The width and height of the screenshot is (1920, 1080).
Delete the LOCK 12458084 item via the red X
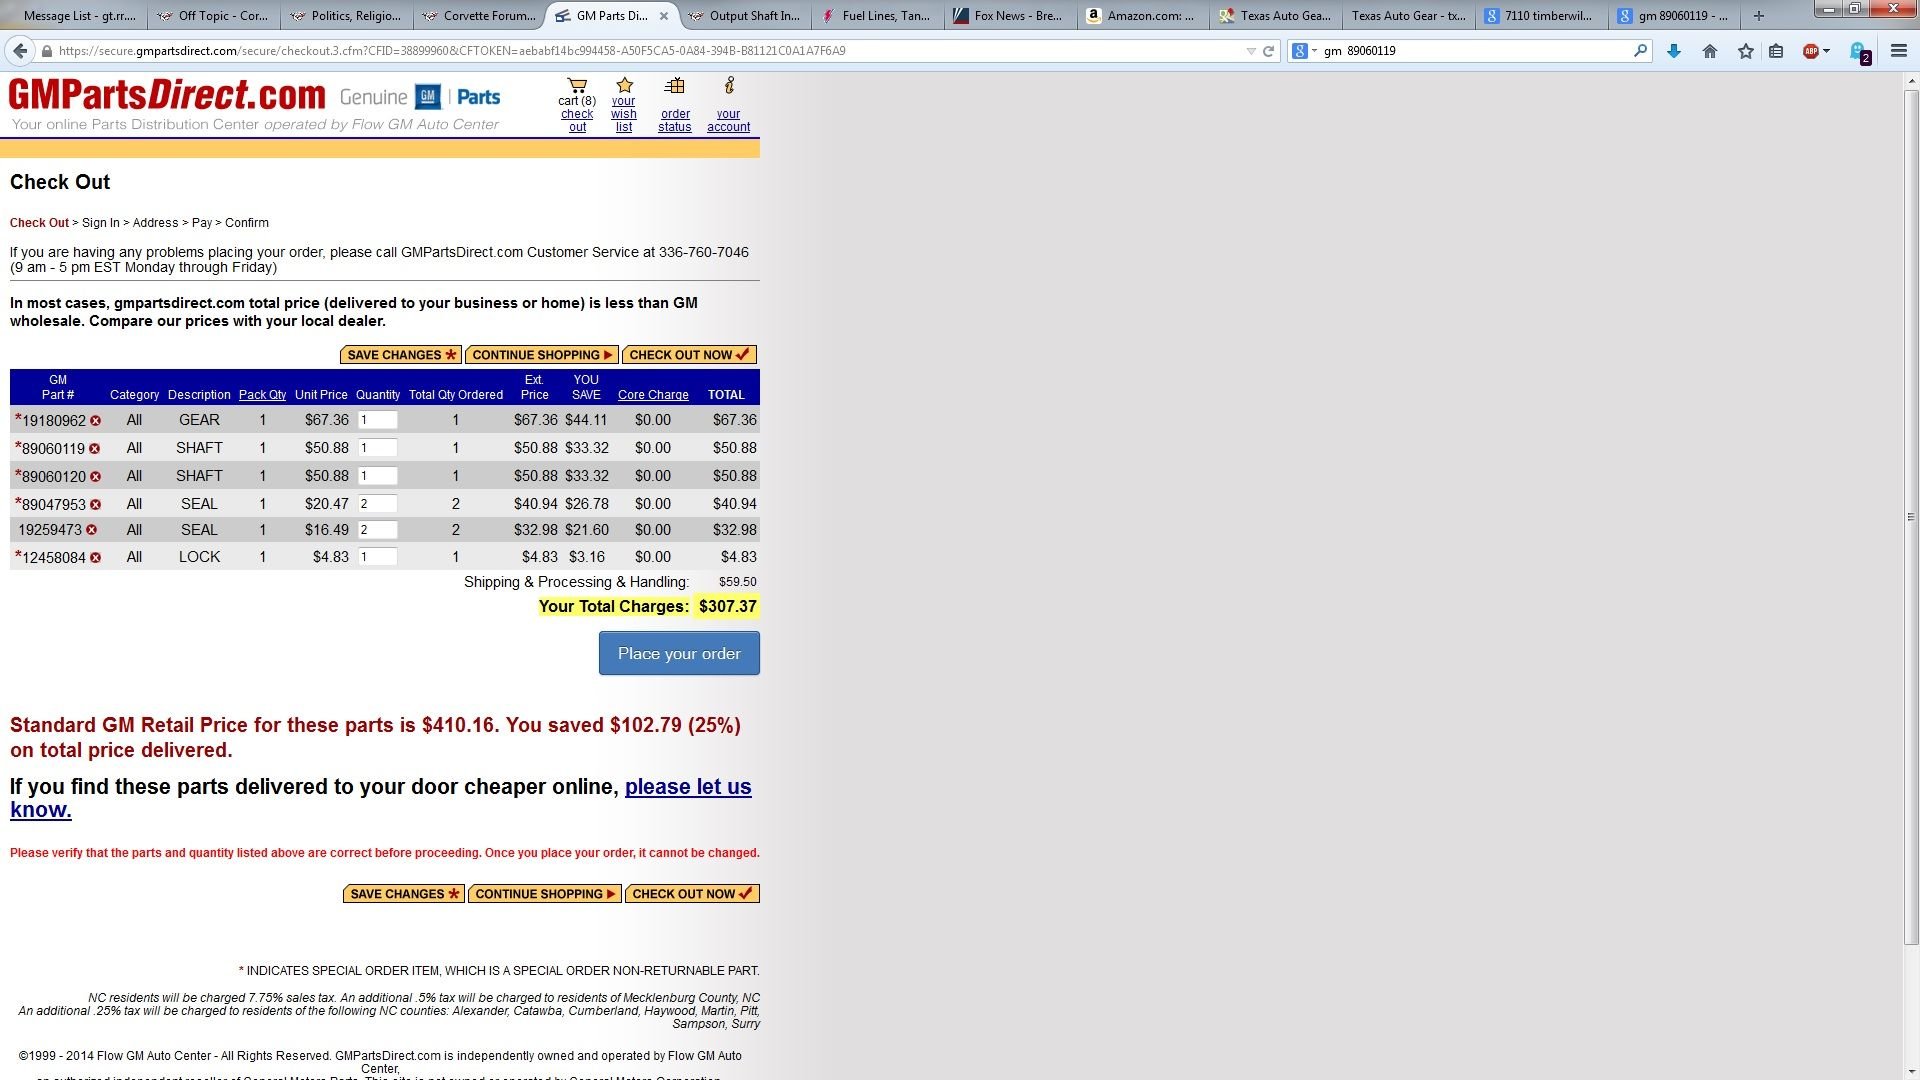coord(96,558)
